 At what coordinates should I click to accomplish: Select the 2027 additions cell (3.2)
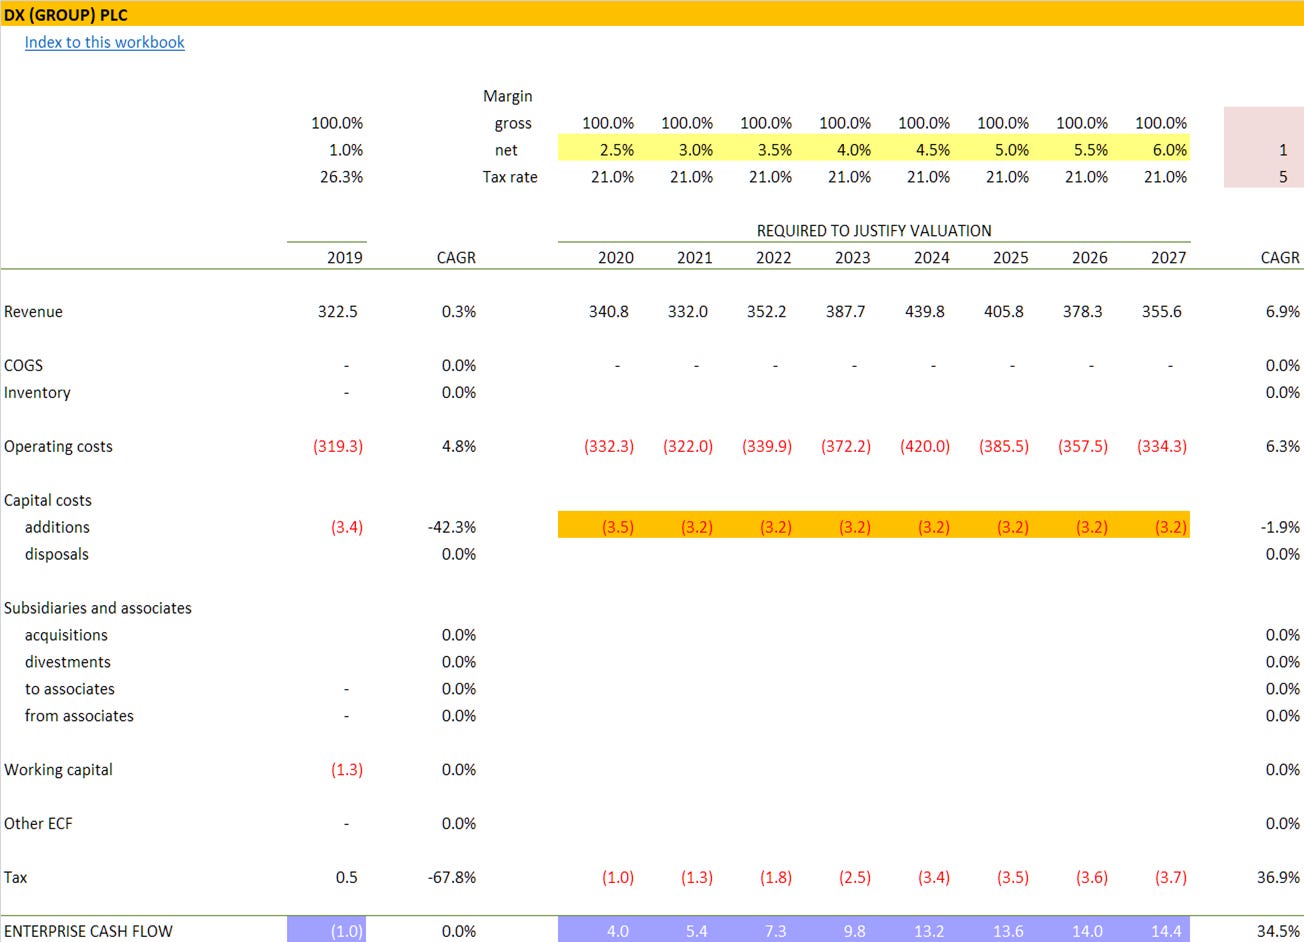(x=1171, y=527)
